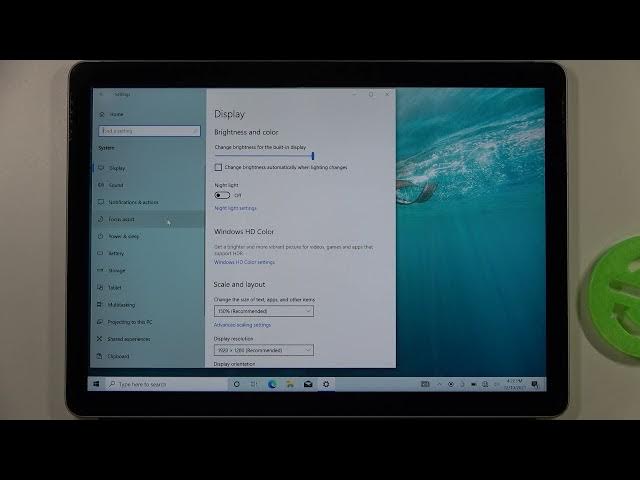The height and width of the screenshot is (480, 640).
Task: Open Storage settings in the sidebar
Action: [149, 271]
